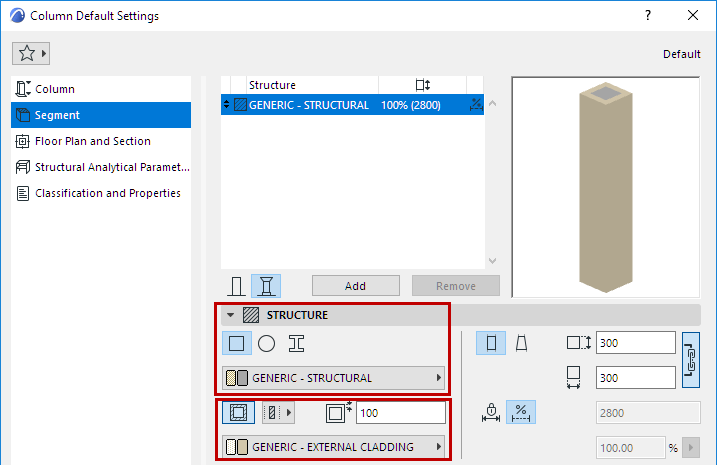Click the EXTERNAL CLADDING material swatch

[237, 447]
